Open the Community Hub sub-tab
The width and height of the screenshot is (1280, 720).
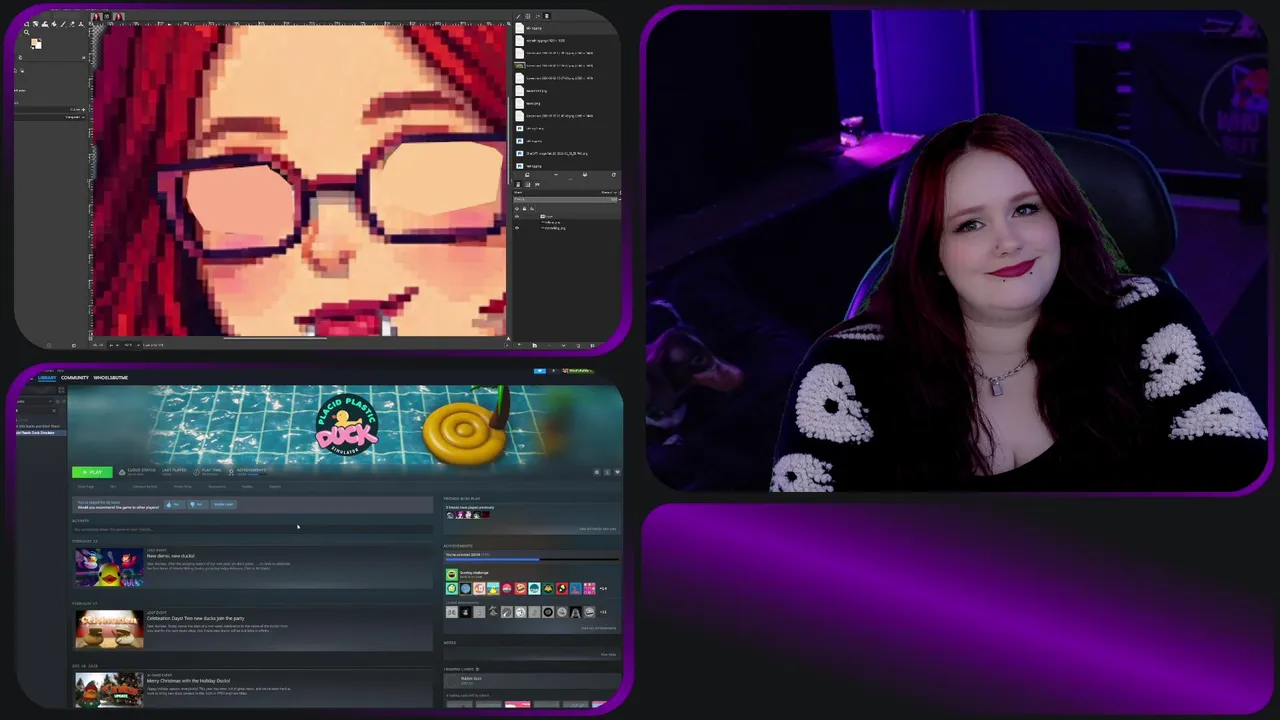(x=145, y=487)
